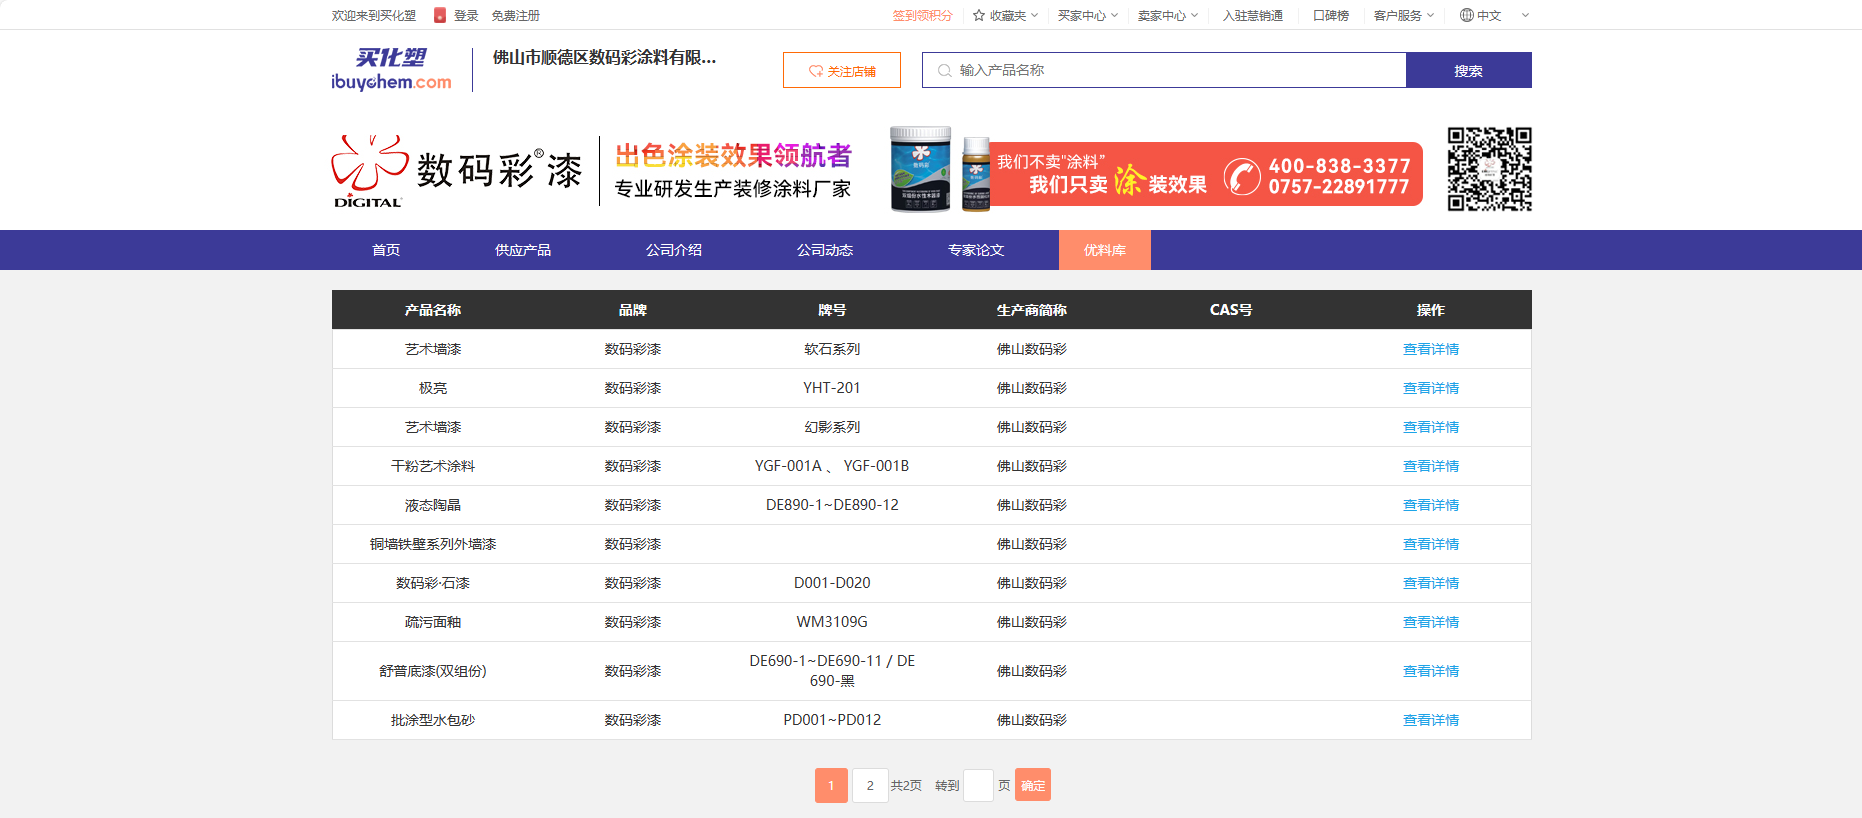1862x818 pixels.
Task: Open 口碑榜 link
Action: click(x=1331, y=15)
